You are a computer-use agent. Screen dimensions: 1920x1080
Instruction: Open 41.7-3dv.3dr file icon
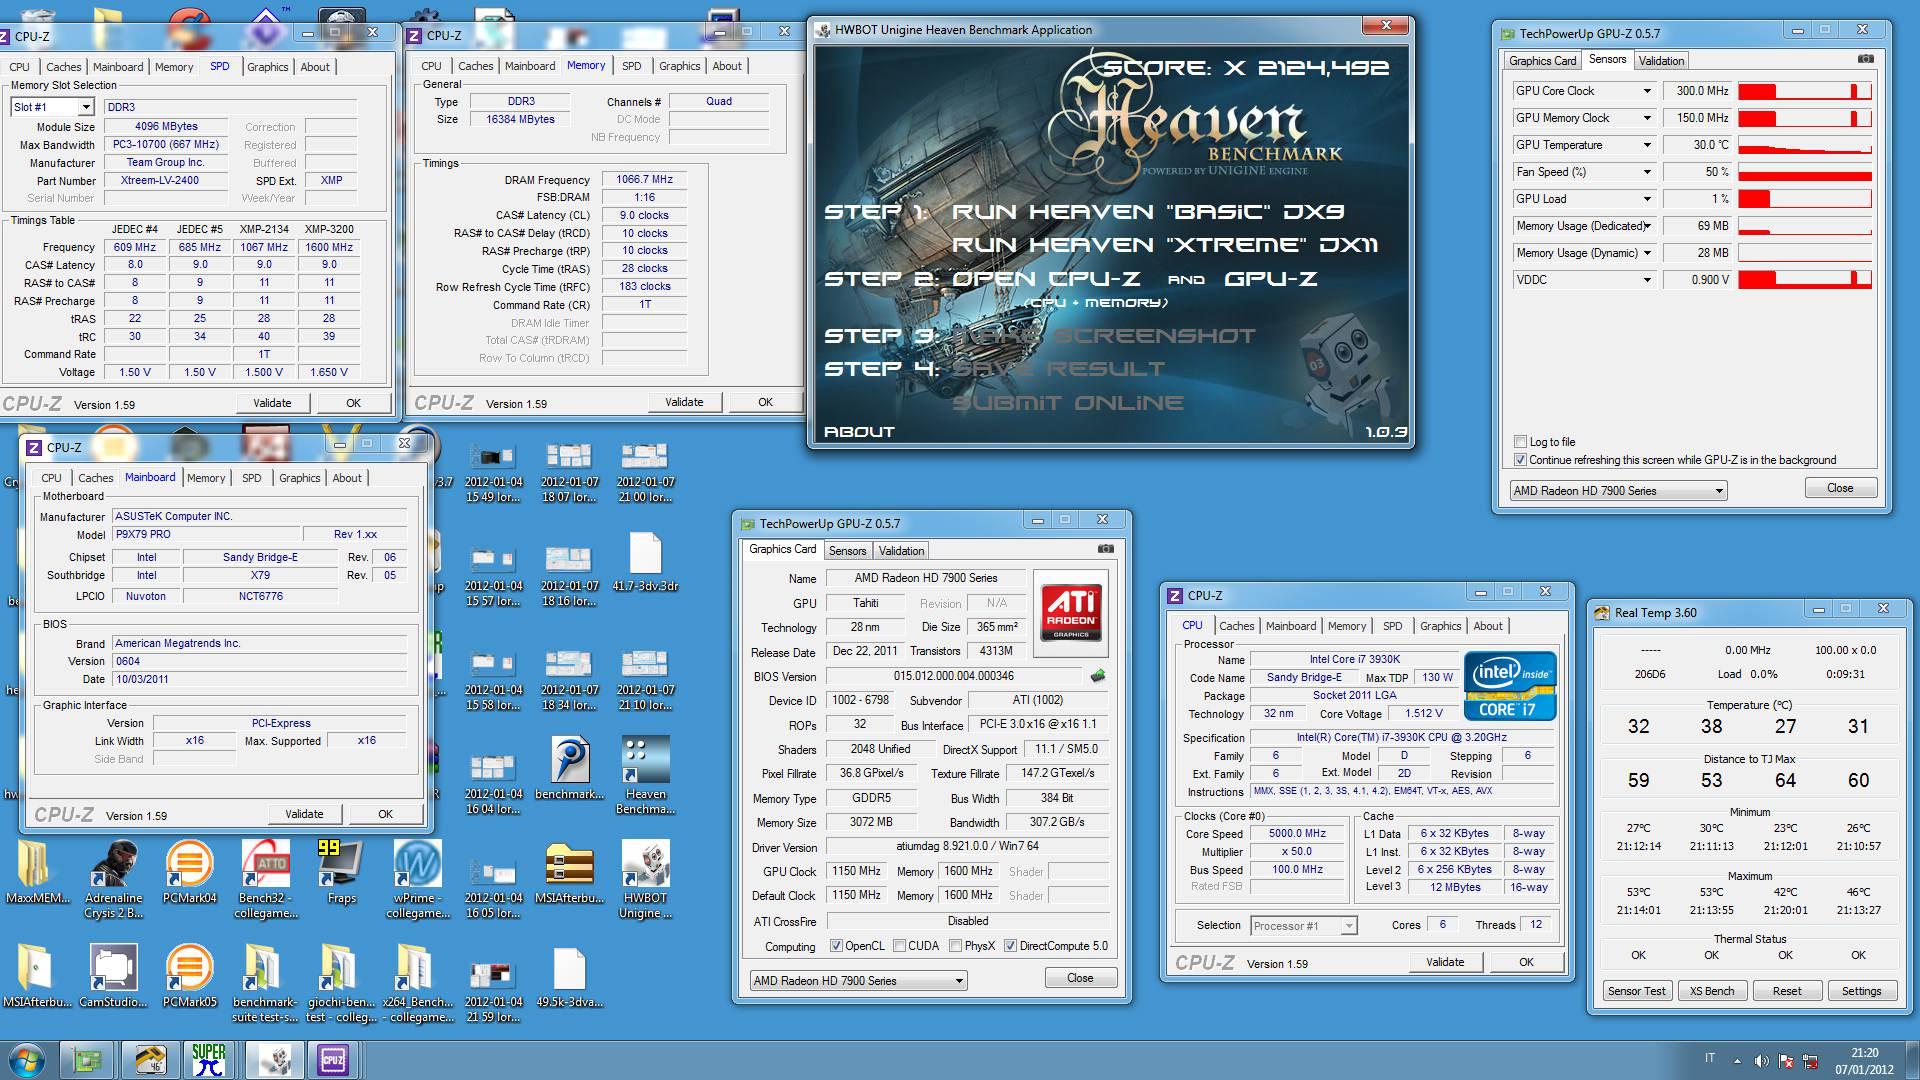645,560
